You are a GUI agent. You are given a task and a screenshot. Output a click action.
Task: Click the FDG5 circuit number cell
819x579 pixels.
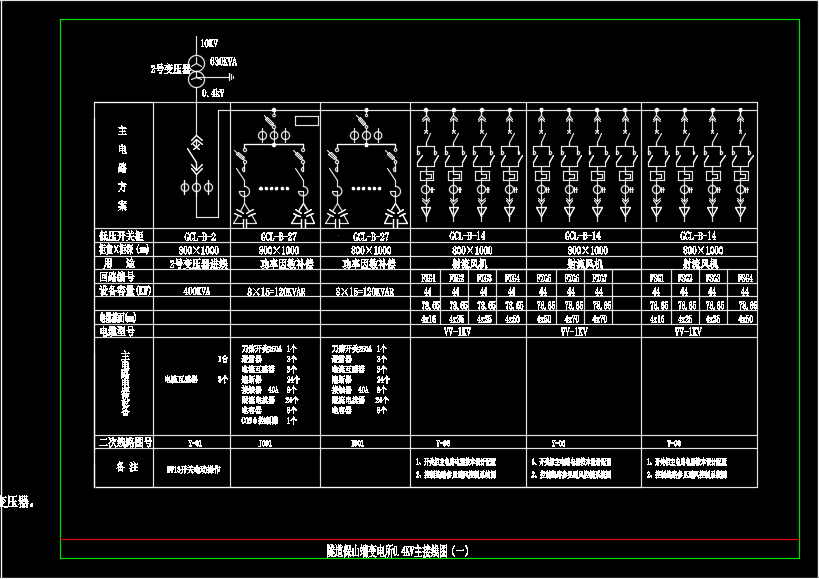coord(543,278)
